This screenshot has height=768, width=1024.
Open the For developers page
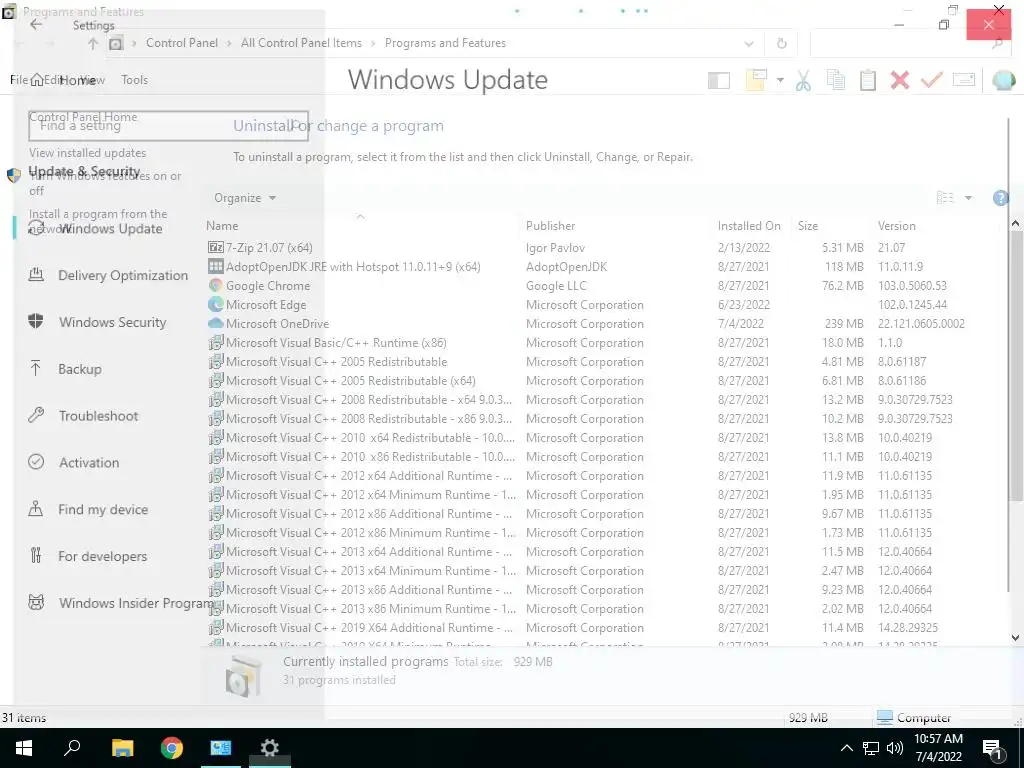click(x=103, y=556)
